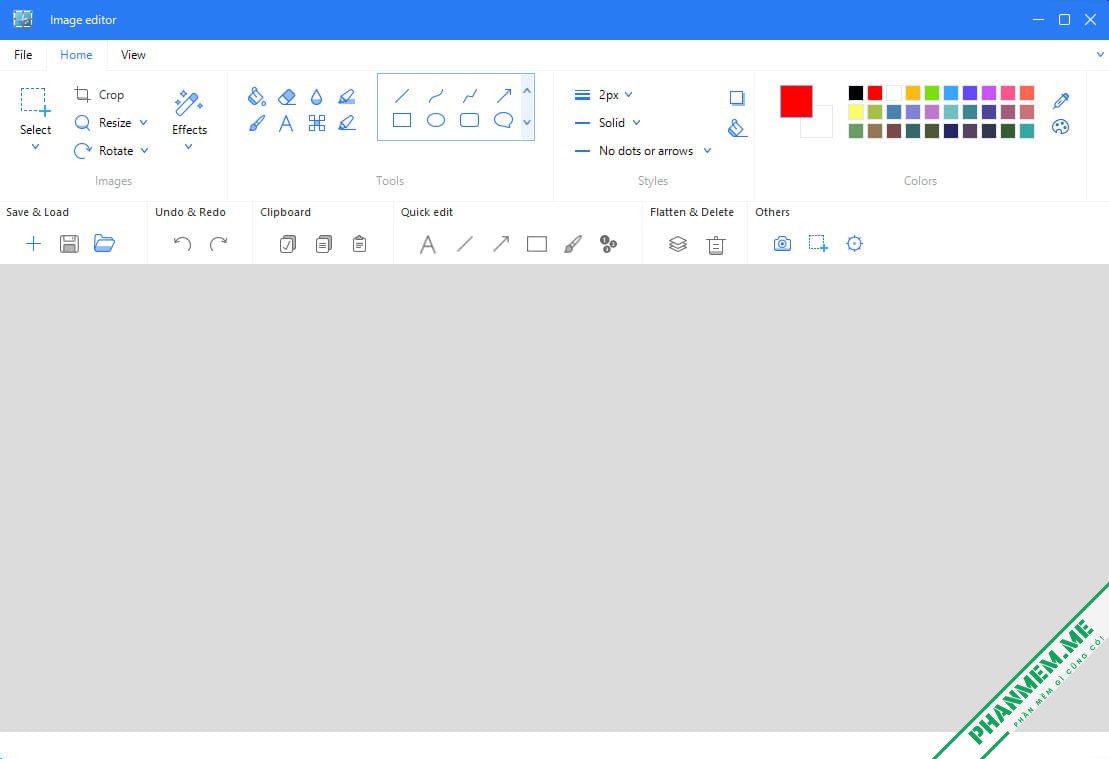Click the selection-plus icon in Others
Screen dimensions: 1109x759
click(x=818, y=244)
